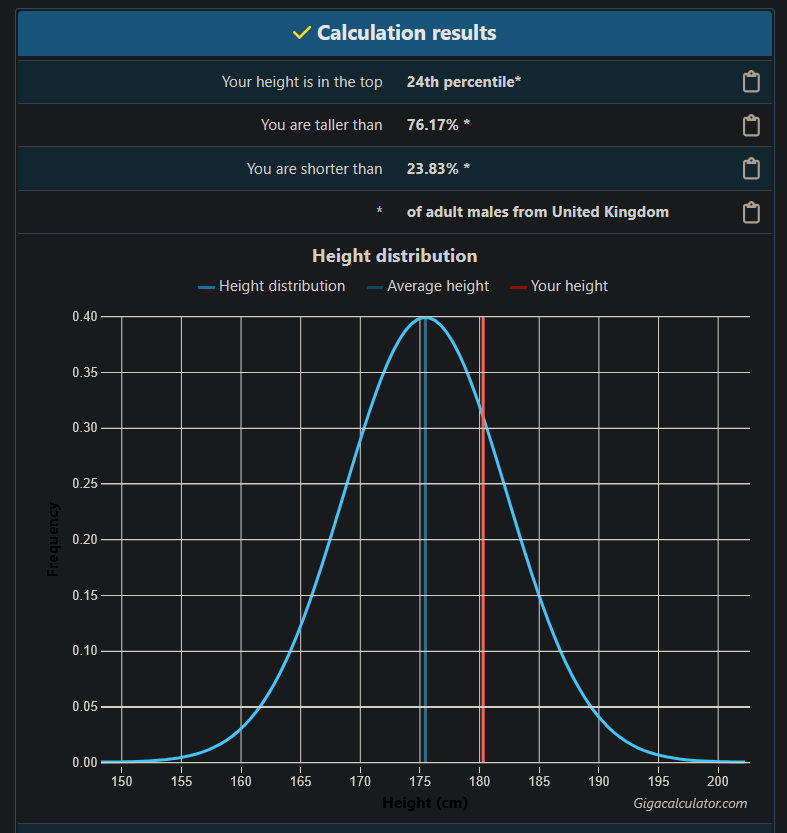The width and height of the screenshot is (787, 833).
Task: Click the 0.20 y-axis tick label
Action: 85,539
